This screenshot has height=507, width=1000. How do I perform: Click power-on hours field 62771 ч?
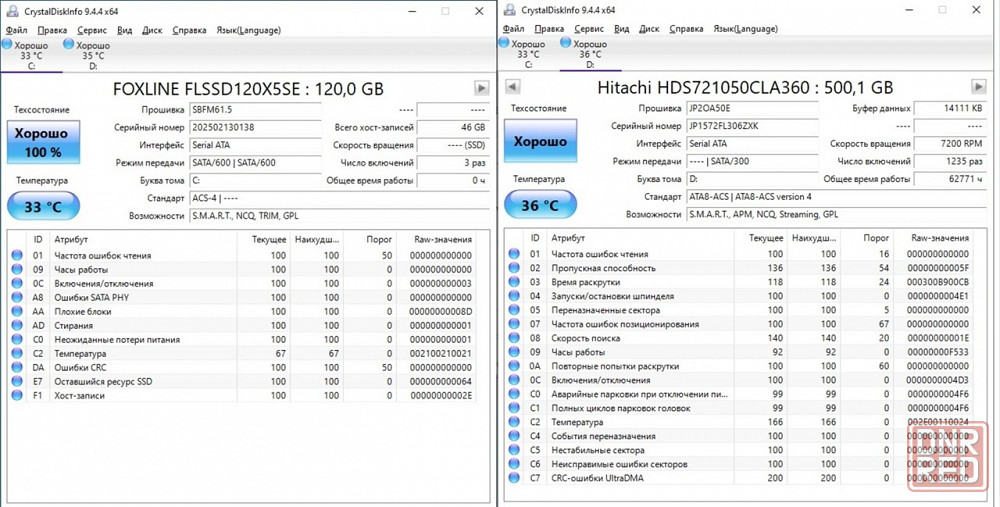tap(950, 180)
